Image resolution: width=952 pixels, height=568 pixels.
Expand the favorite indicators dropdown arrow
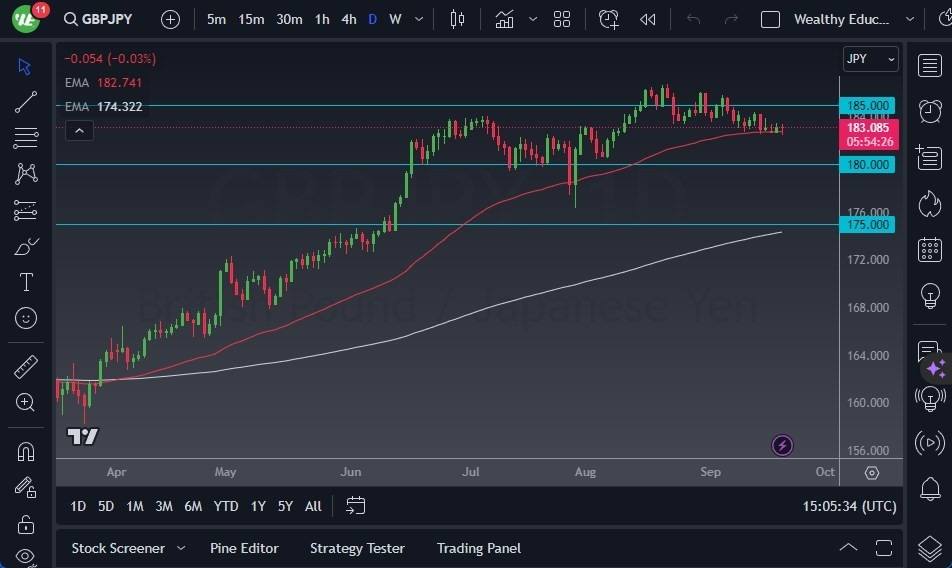pyautogui.click(x=533, y=19)
